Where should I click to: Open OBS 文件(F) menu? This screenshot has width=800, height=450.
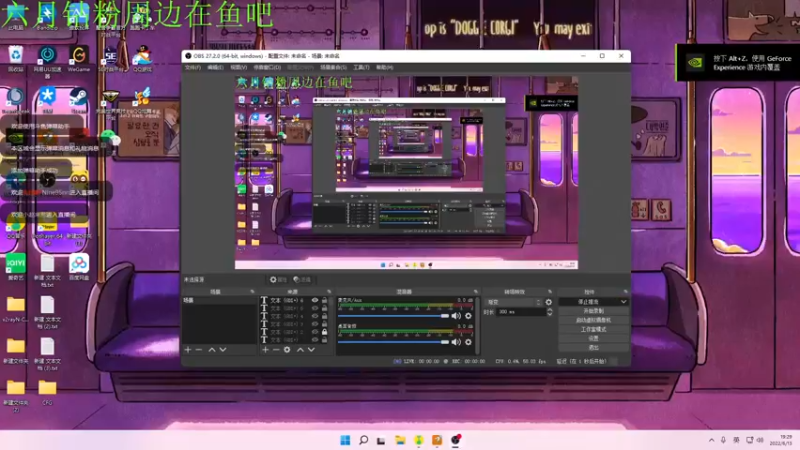[x=192, y=67]
